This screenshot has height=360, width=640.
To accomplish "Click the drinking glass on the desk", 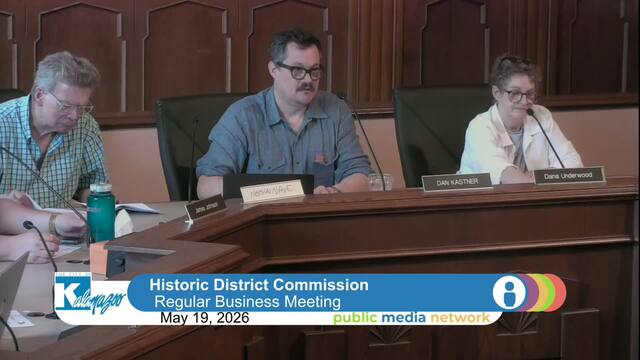I will pos(380,182).
